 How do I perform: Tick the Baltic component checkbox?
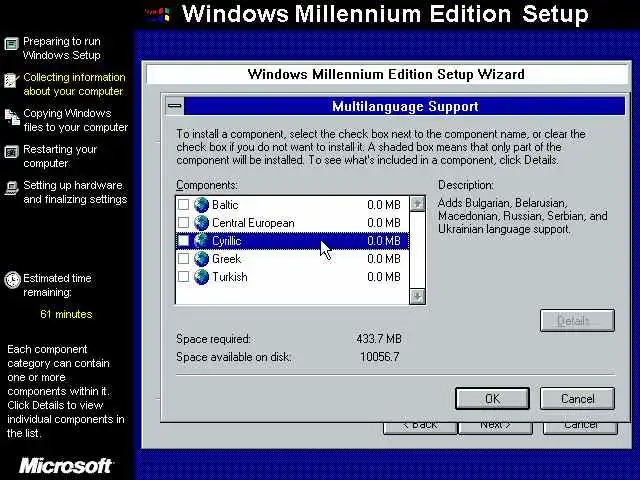coord(184,204)
